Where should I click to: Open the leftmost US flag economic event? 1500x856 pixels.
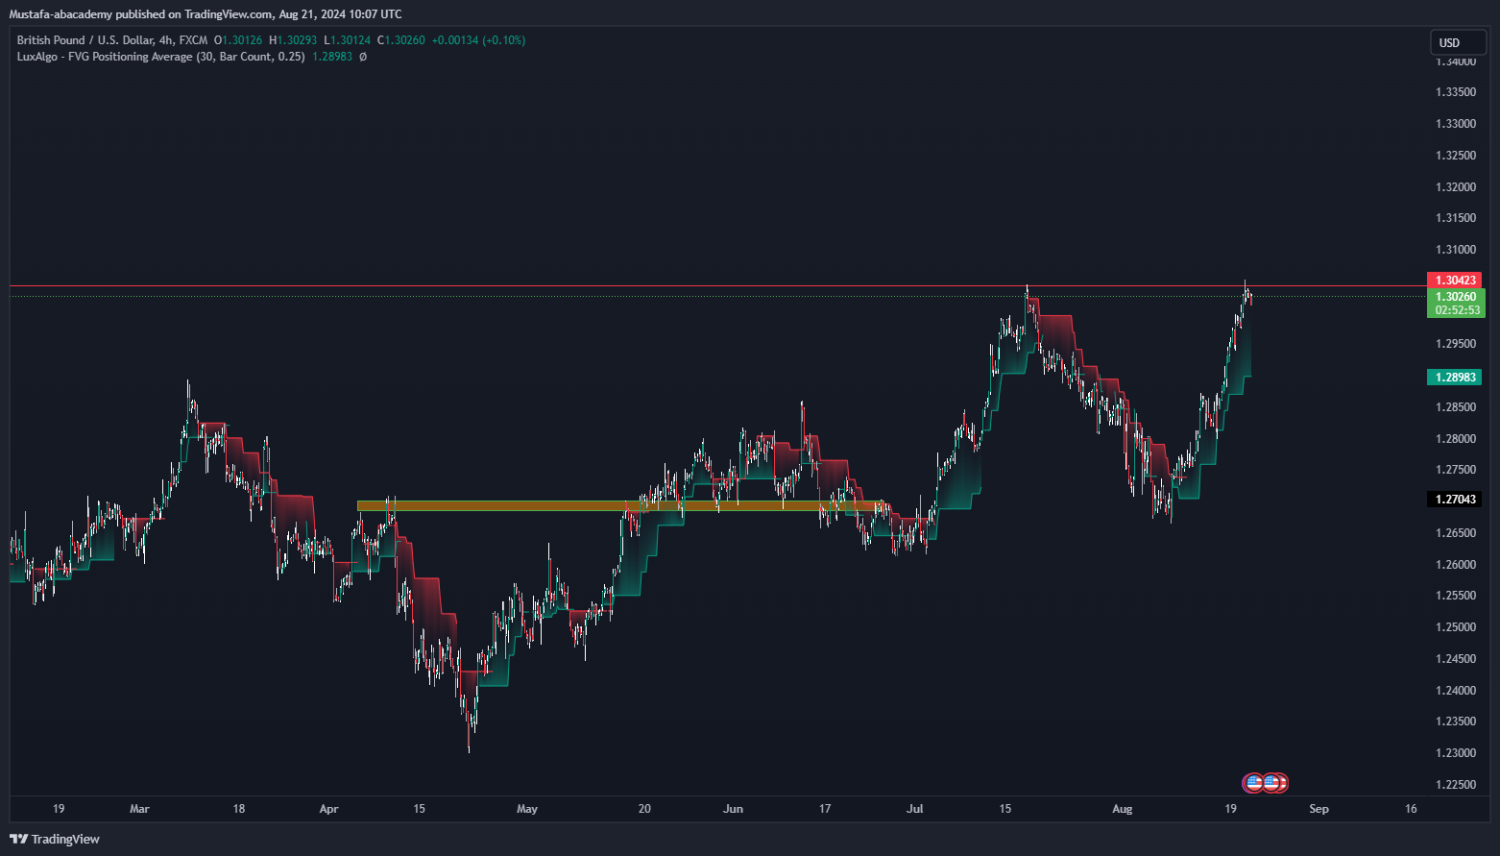pos(1253,783)
